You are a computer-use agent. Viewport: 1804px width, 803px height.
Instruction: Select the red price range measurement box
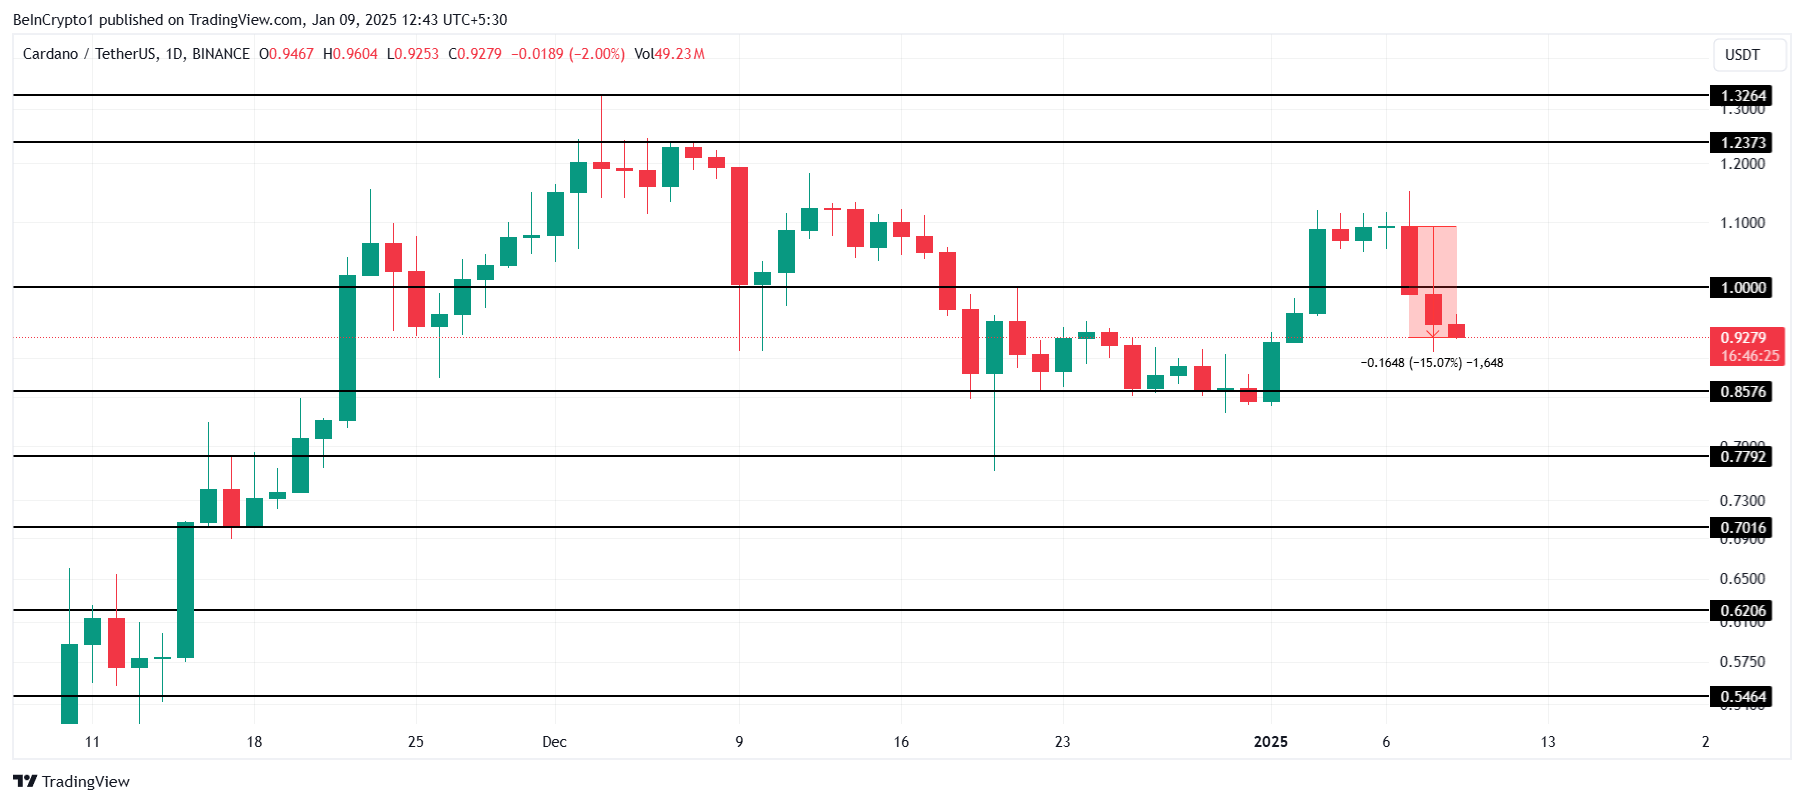[1433, 281]
